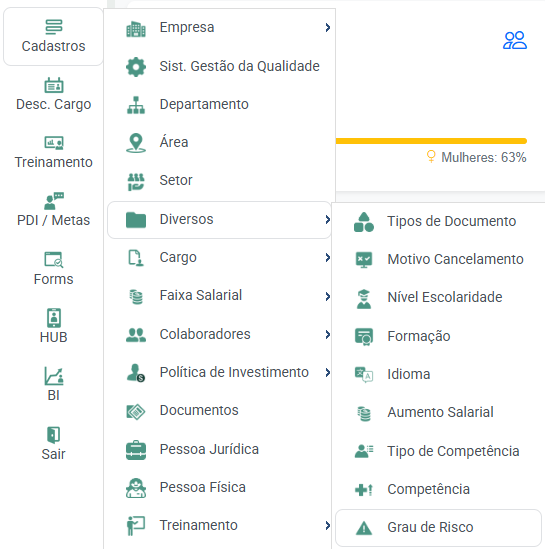
Task: Click the Sair door icon
Action: [54, 435]
